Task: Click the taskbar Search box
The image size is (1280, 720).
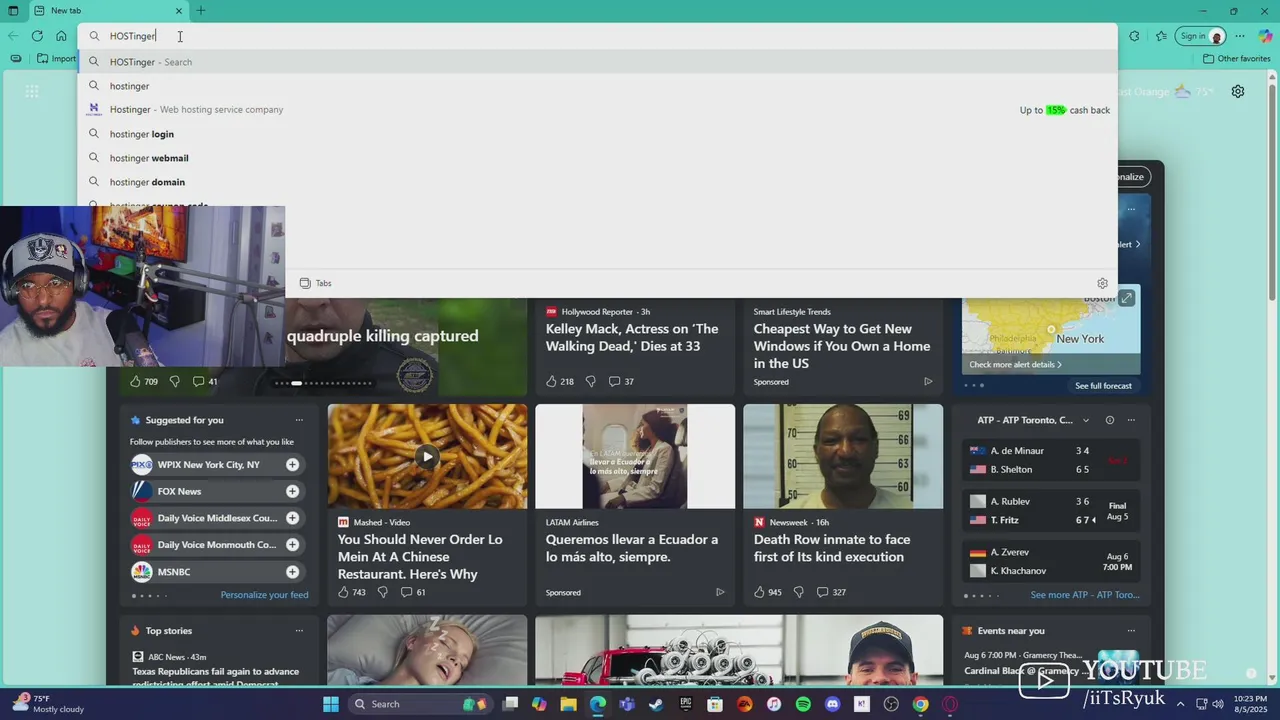Action: tap(418, 704)
